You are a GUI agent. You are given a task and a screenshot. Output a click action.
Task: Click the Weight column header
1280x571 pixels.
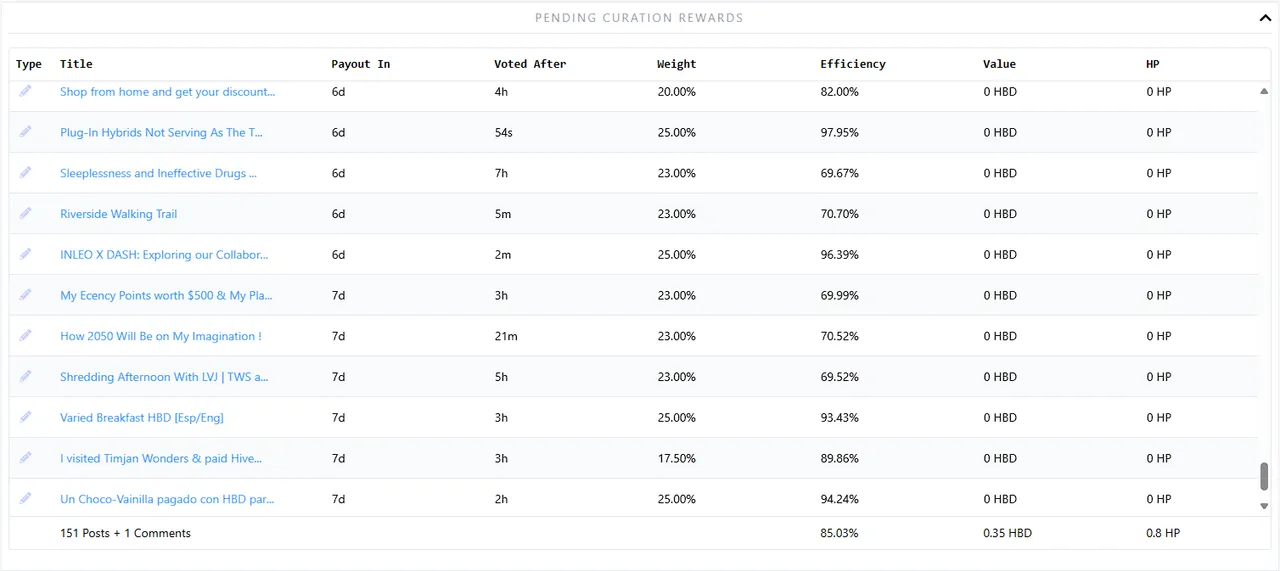point(677,64)
